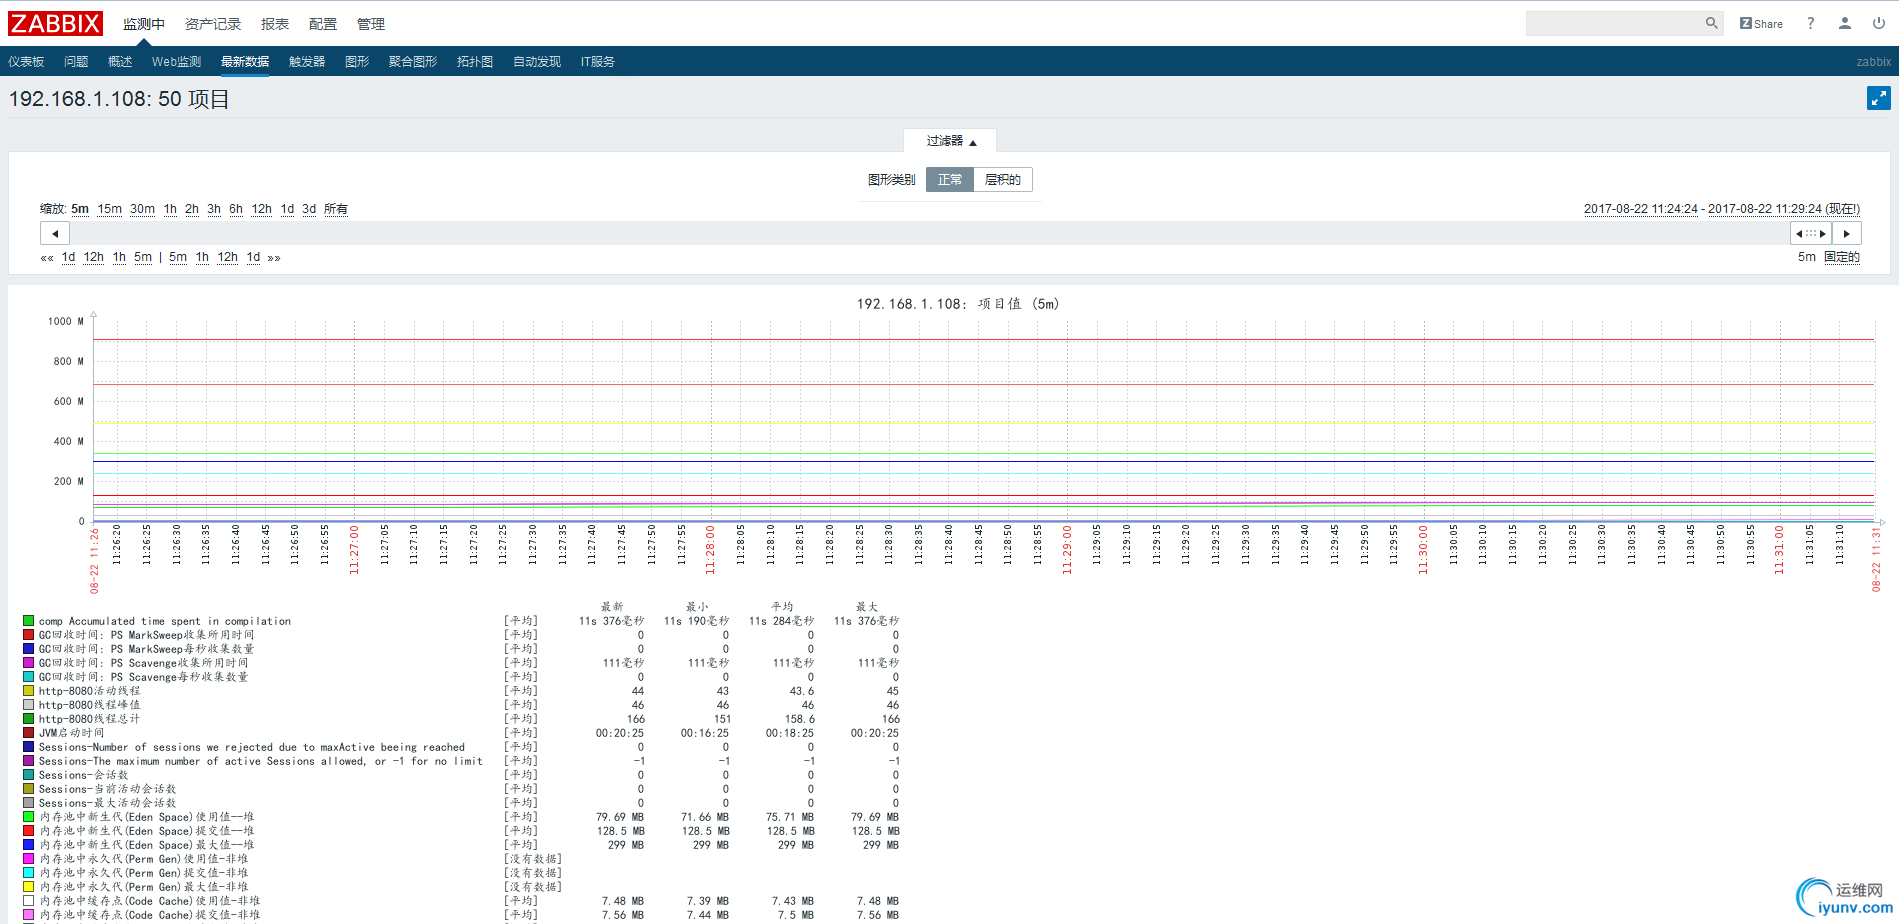Click the right arrow on time scrollbar
The width and height of the screenshot is (1899, 924).
pyautogui.click(x=1846, y=233)
